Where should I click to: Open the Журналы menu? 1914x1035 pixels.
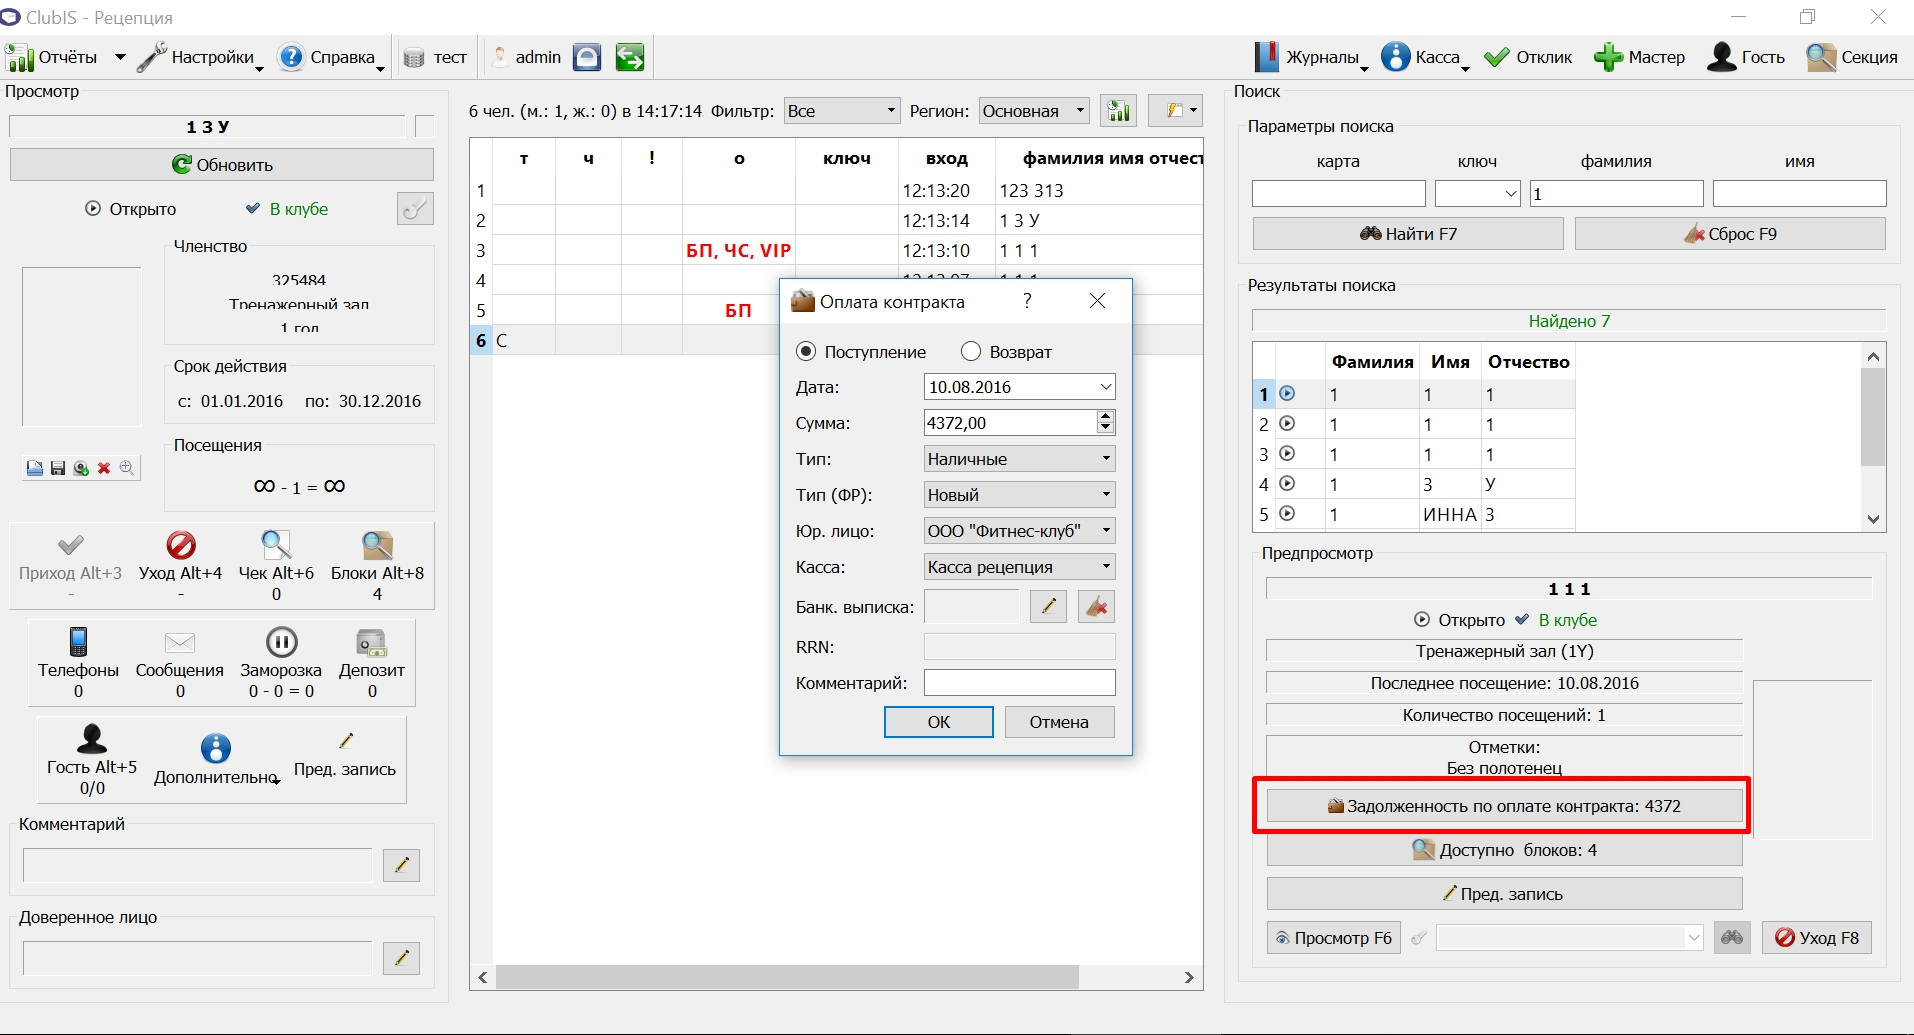1310,57
